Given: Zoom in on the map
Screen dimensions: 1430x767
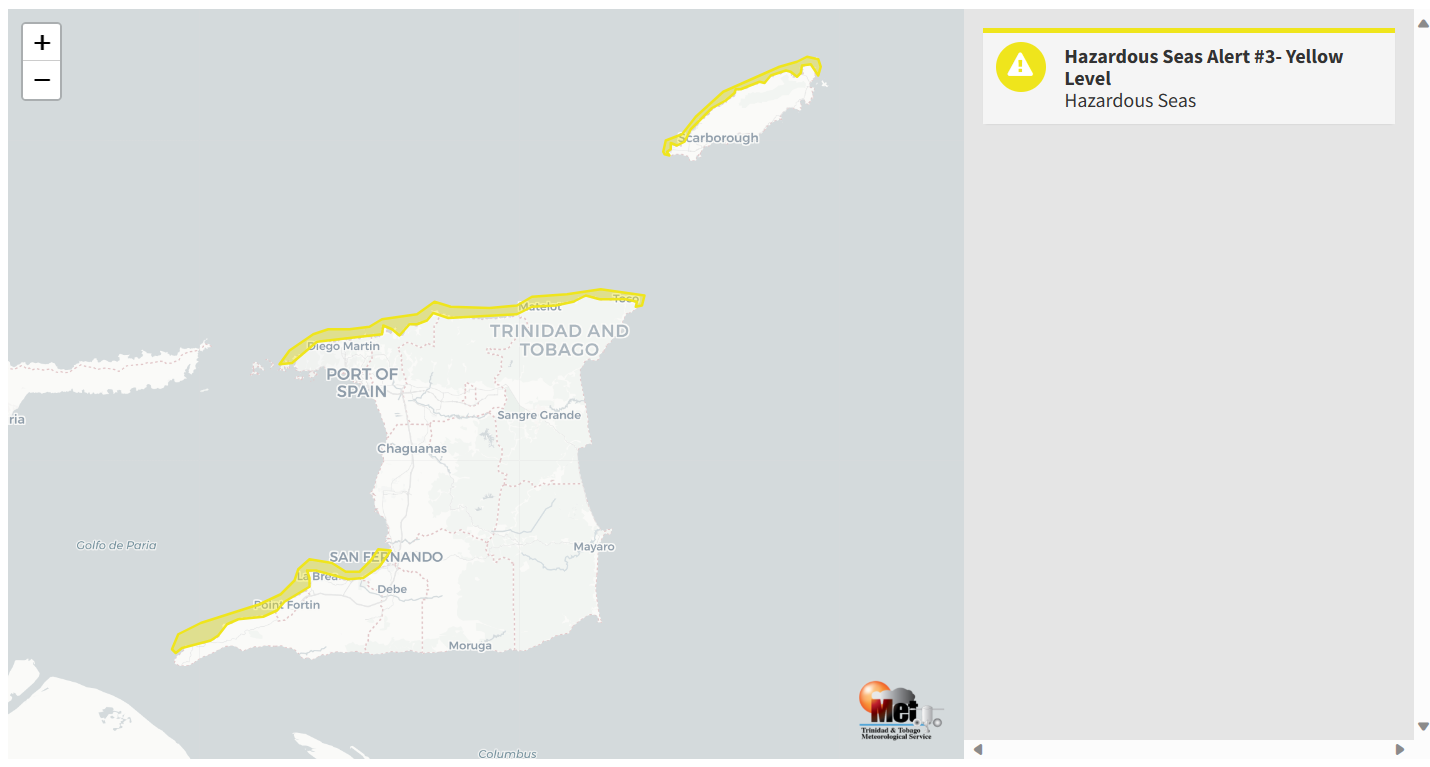Looking at the screenshot, I should (42, 43).
